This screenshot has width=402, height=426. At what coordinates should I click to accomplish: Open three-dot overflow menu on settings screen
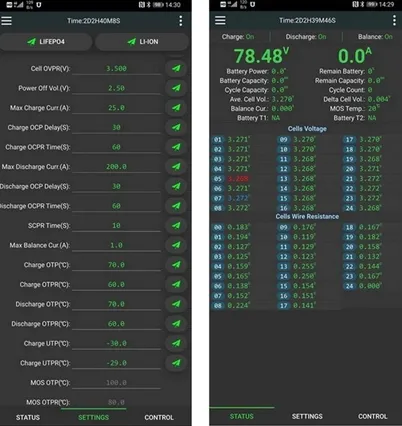pos(181,21)
